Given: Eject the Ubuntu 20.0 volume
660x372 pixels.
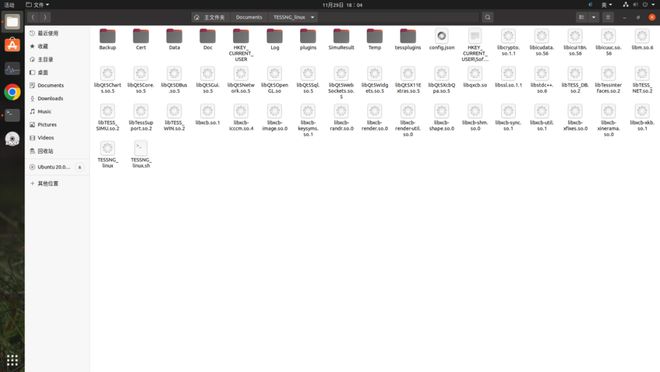Looking at the screenshot, I should click(x=80, y=167).
